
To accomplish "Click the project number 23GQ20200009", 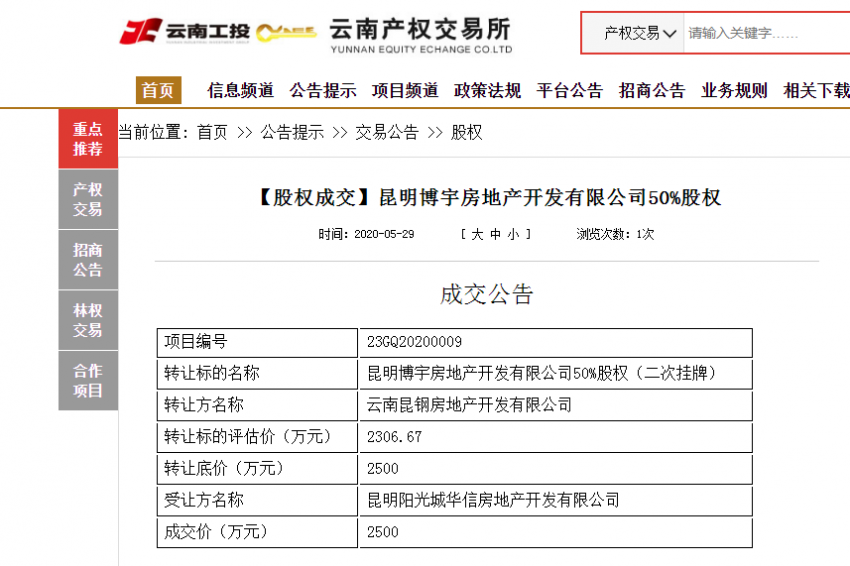I will click(x=415, y=342).
